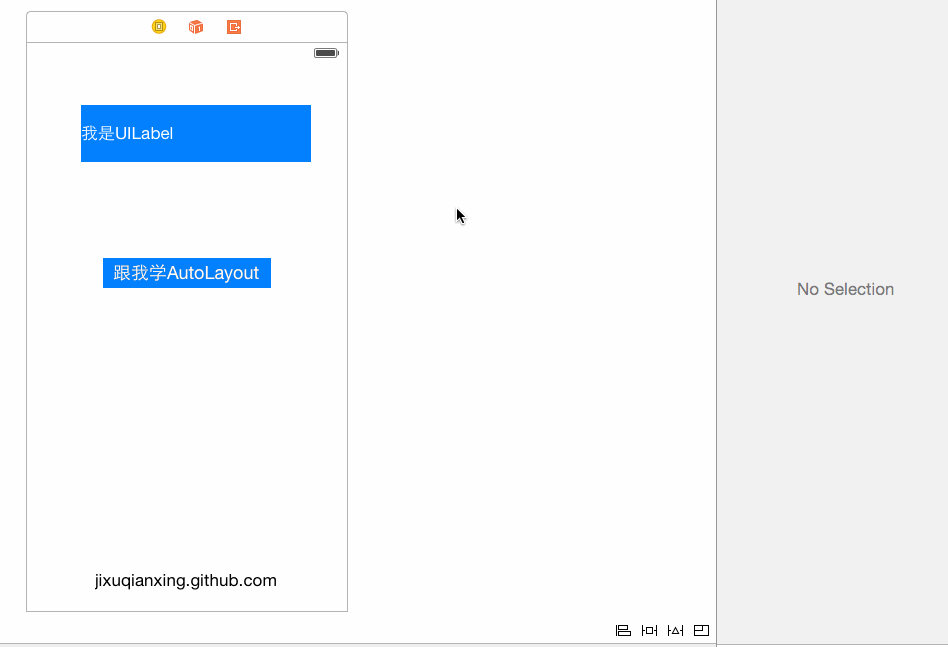
Task: Select root view area above website label
Action: coord(187,450)
